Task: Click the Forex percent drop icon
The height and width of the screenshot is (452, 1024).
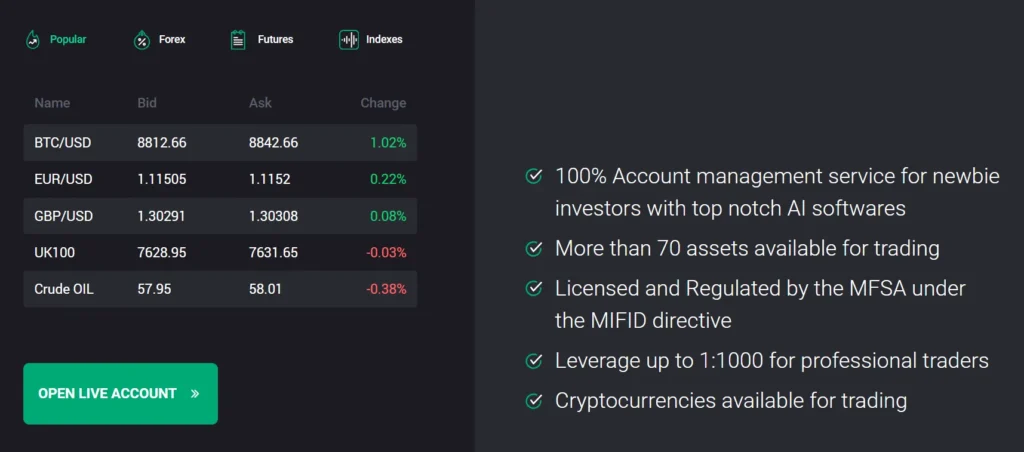Action: pos(141,40)
